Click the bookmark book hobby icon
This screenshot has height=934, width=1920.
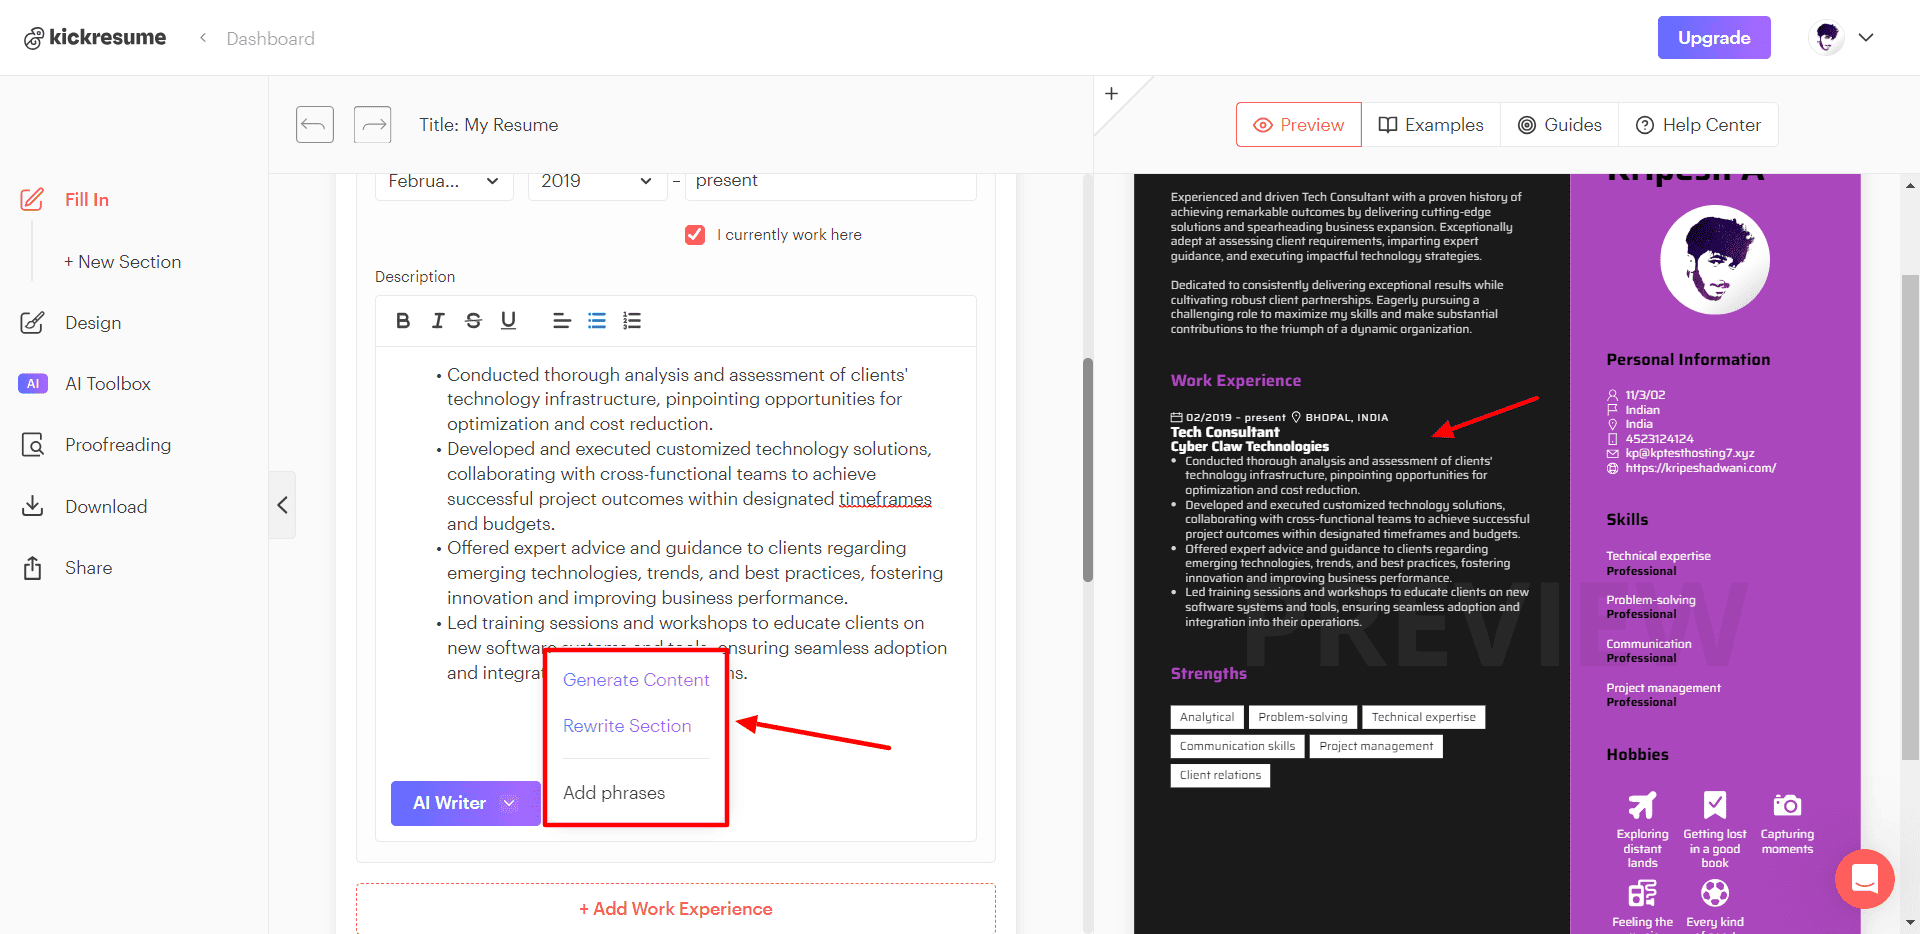pyautogui.click(x=1715, y=805)
